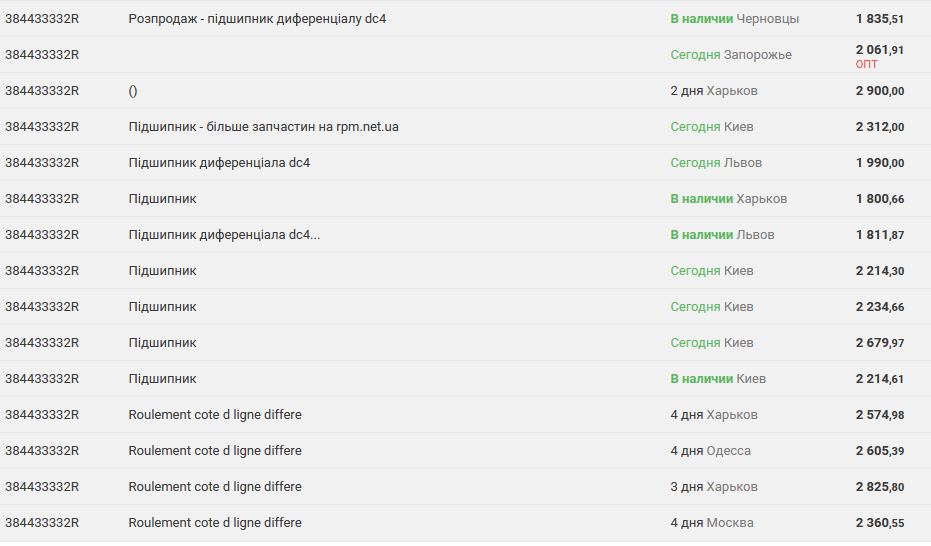Screen dimensions: 931x546
Task: Open the "Розпродаж - підшипник диференціалу dc4" listing
Action: click(x=257, y=19)
